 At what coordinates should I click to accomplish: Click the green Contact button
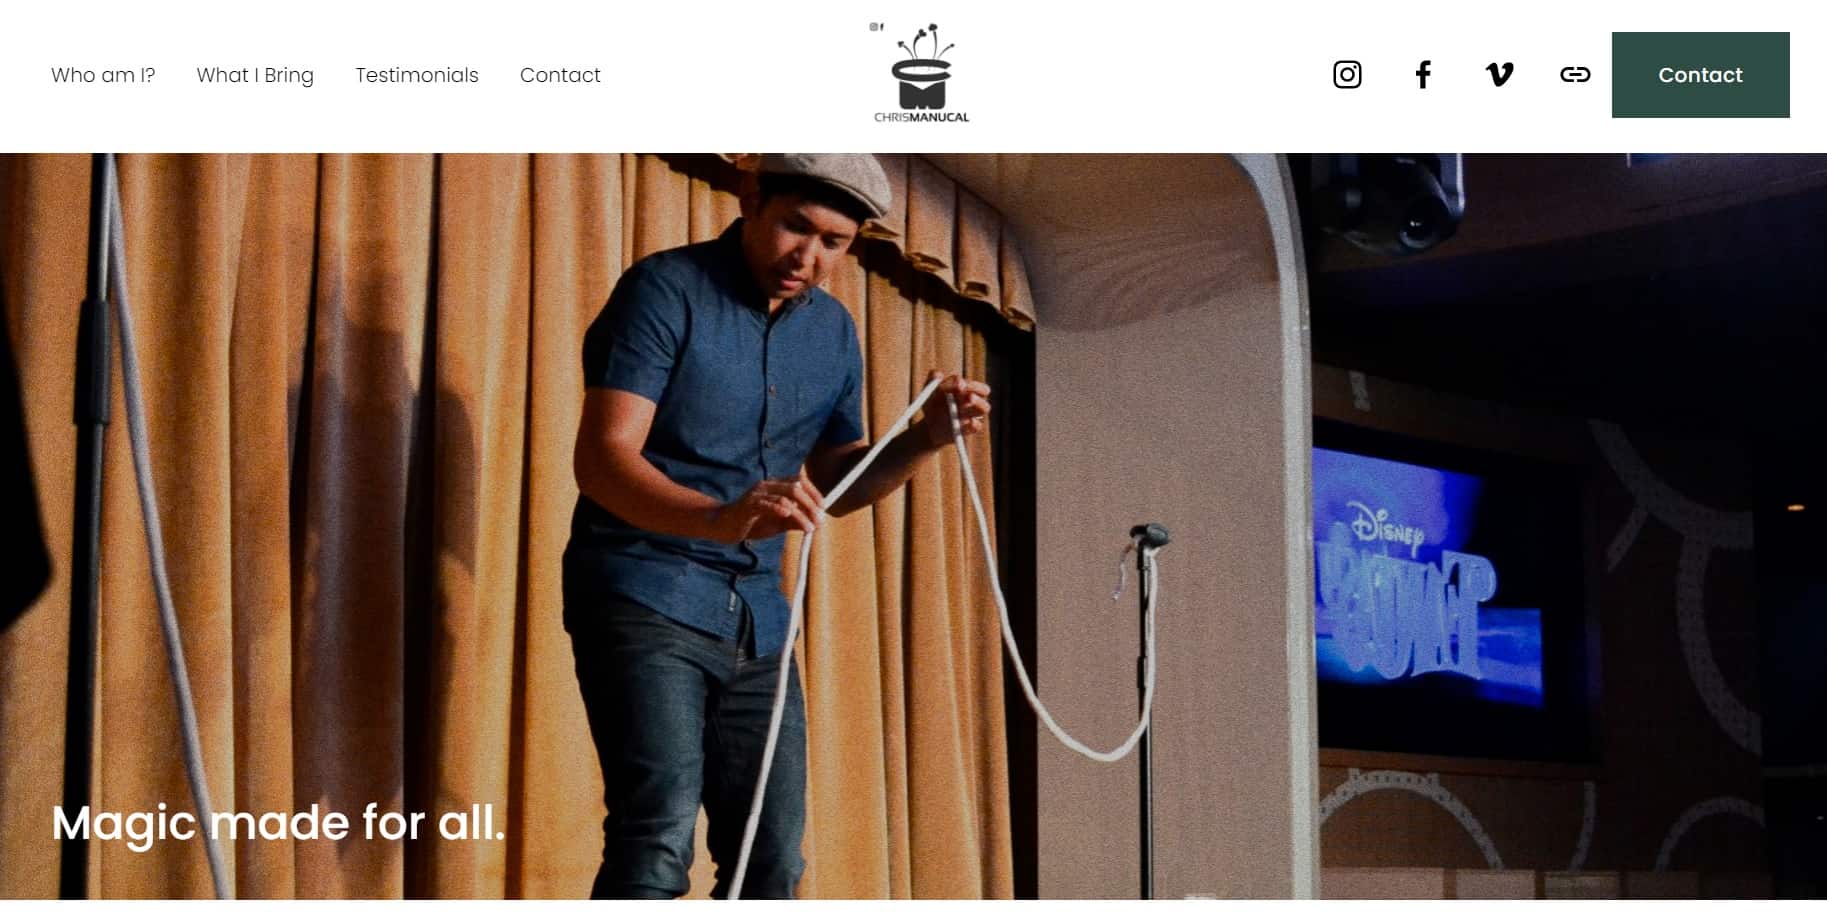(x=1700, y=75)
